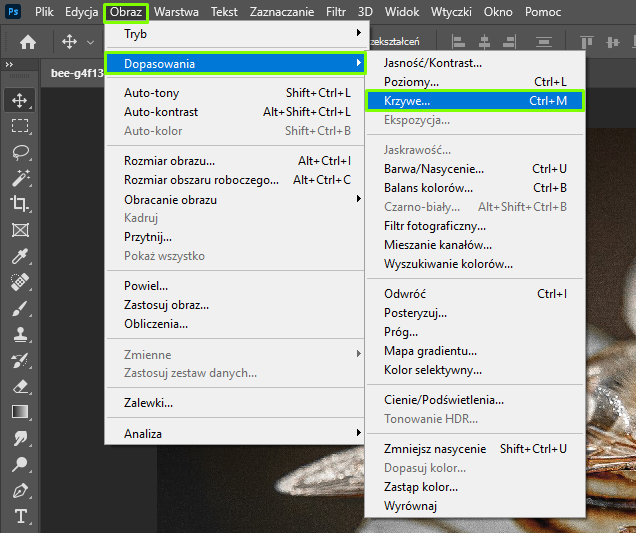Open the Zaznaczanie menu
636x533 pixels.
282,12
